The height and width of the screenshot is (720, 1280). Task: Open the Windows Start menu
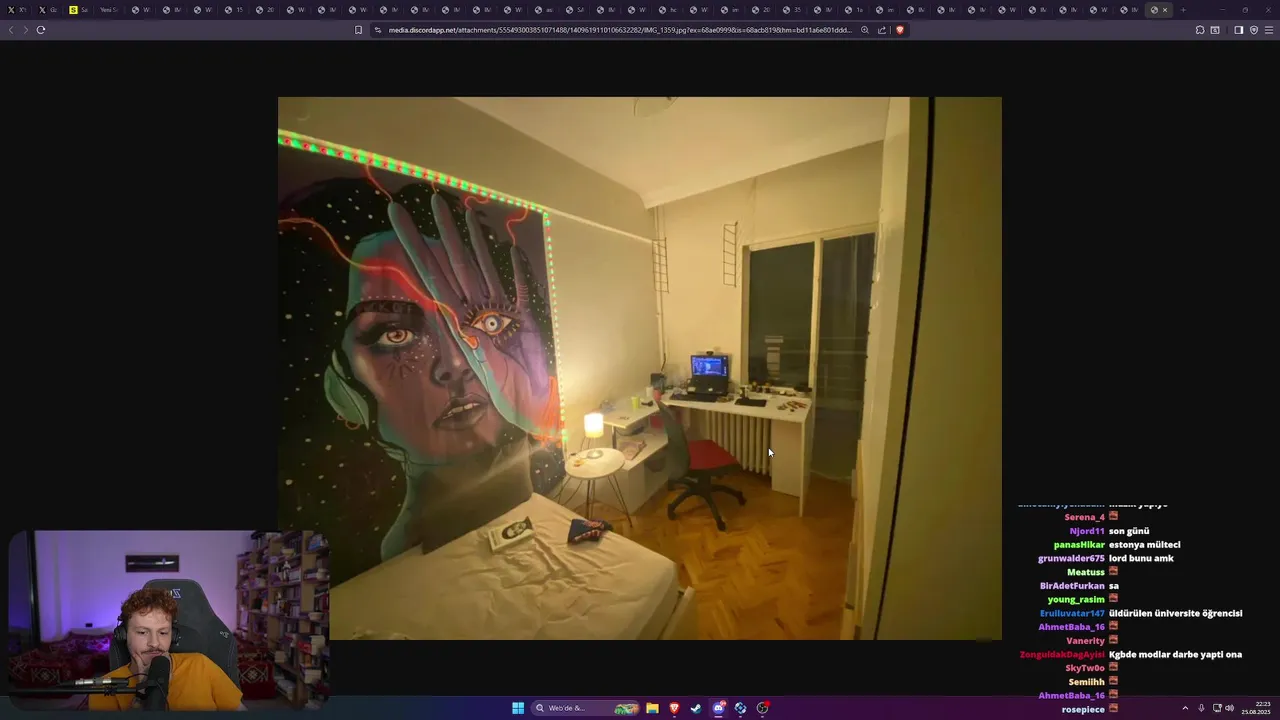518,708
